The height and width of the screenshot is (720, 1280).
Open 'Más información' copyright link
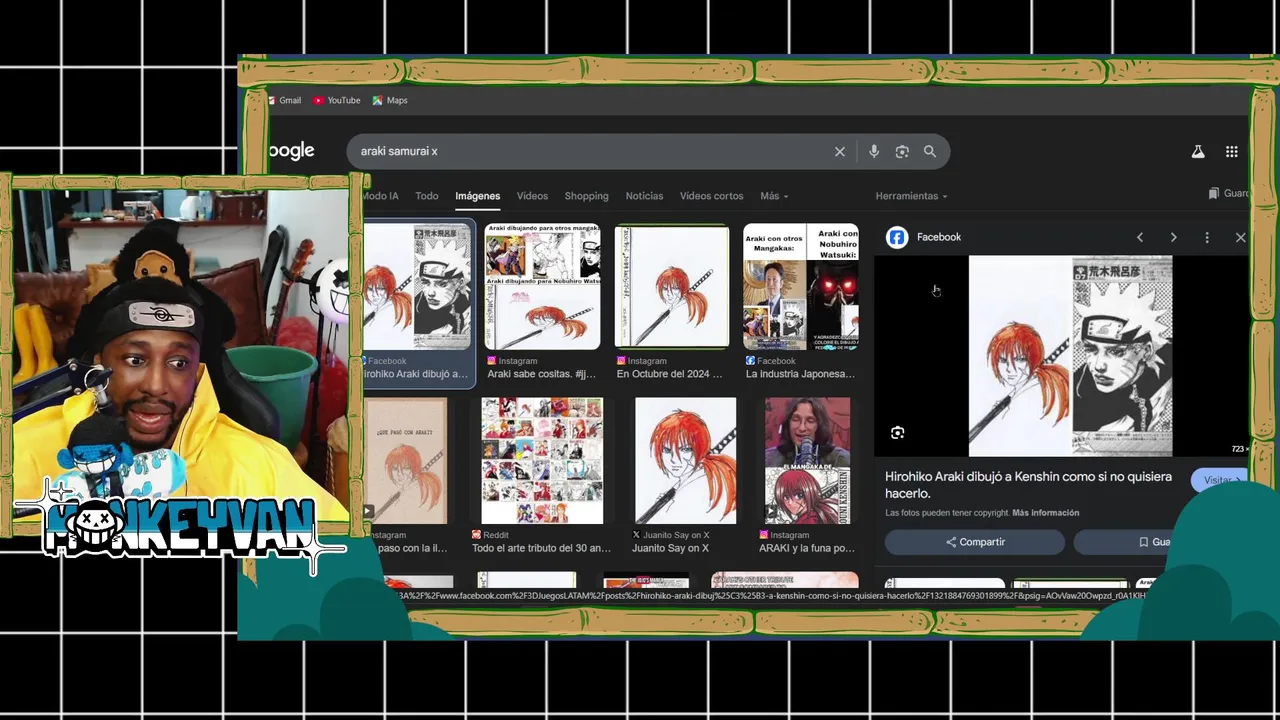(x=1045, y=513)
